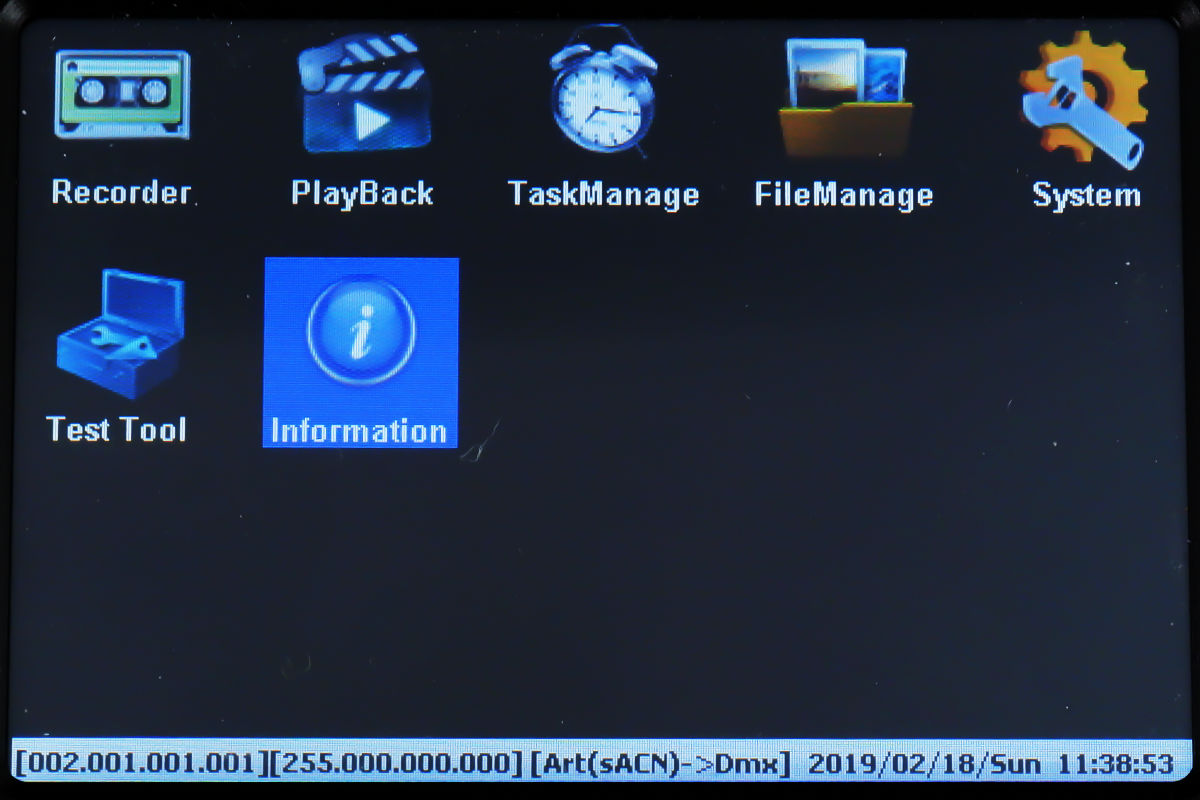The image size is (1200, 800).
Task: Click the blue Information 'i' icon
Action: [361, 331]
